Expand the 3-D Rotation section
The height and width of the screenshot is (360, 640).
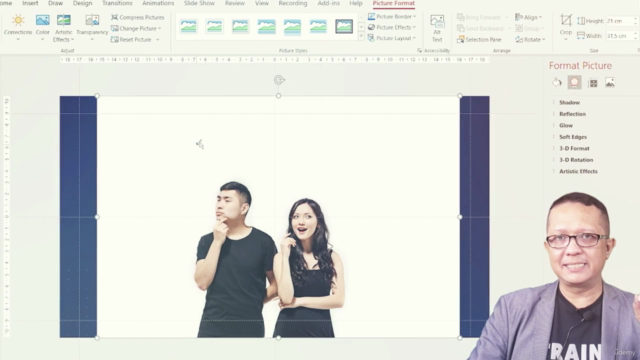pyautogui.click(x=576, y=160)
